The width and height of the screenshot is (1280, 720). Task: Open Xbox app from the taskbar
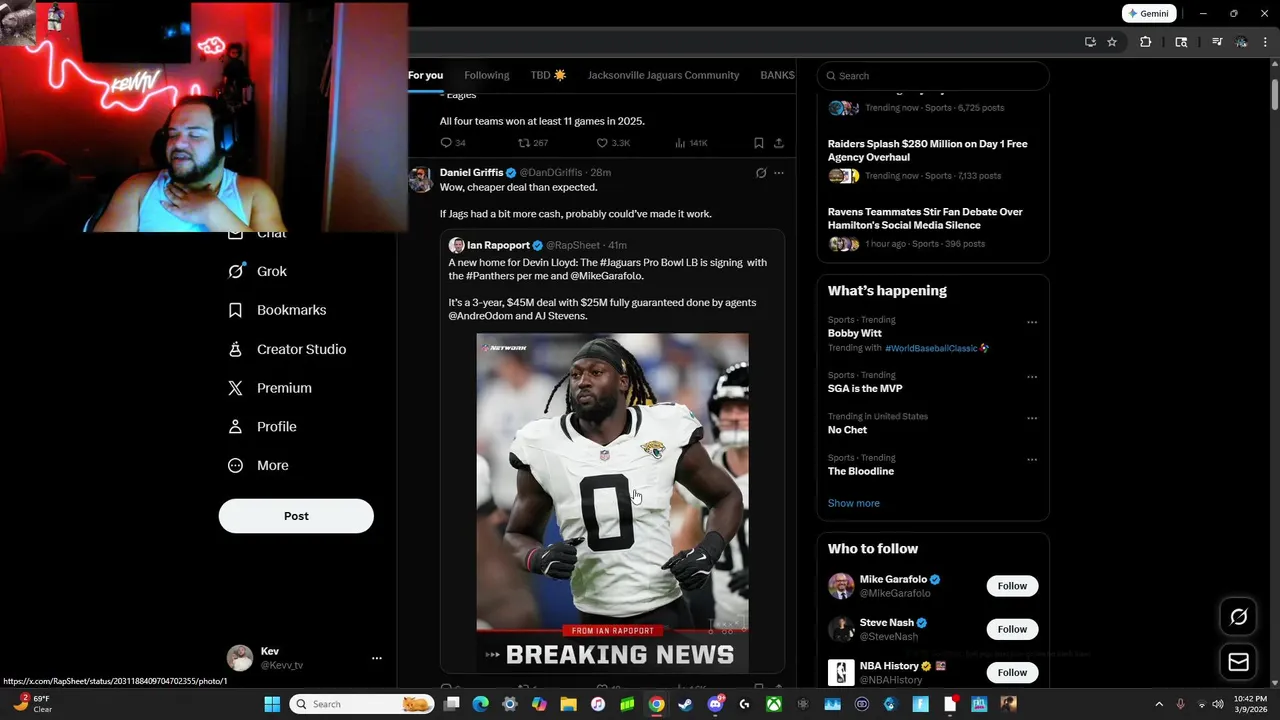click(774, 704)
